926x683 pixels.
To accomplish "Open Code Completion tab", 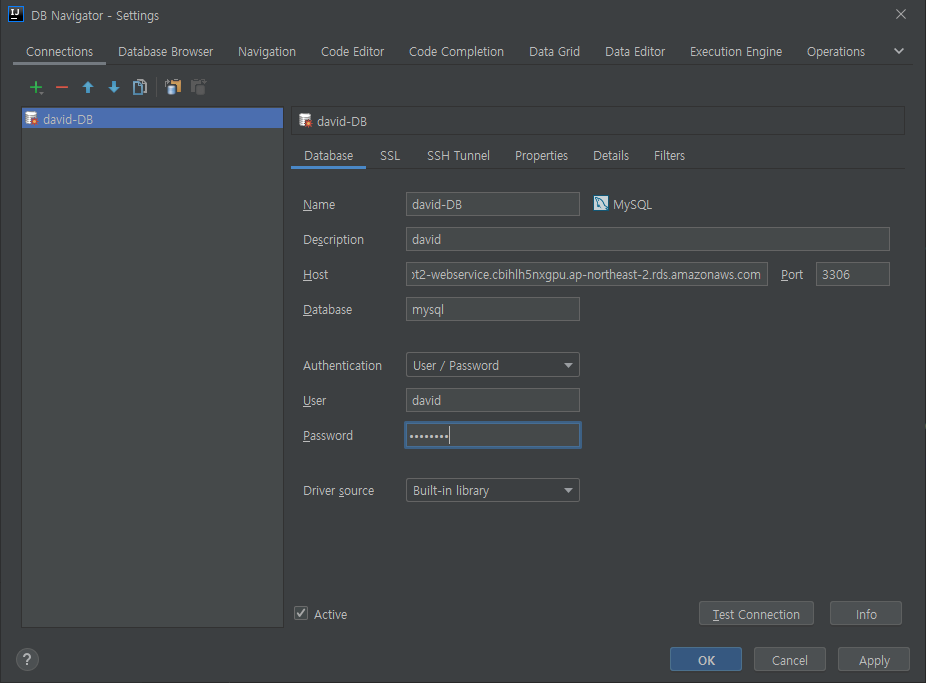I will [x=457, y=51].
